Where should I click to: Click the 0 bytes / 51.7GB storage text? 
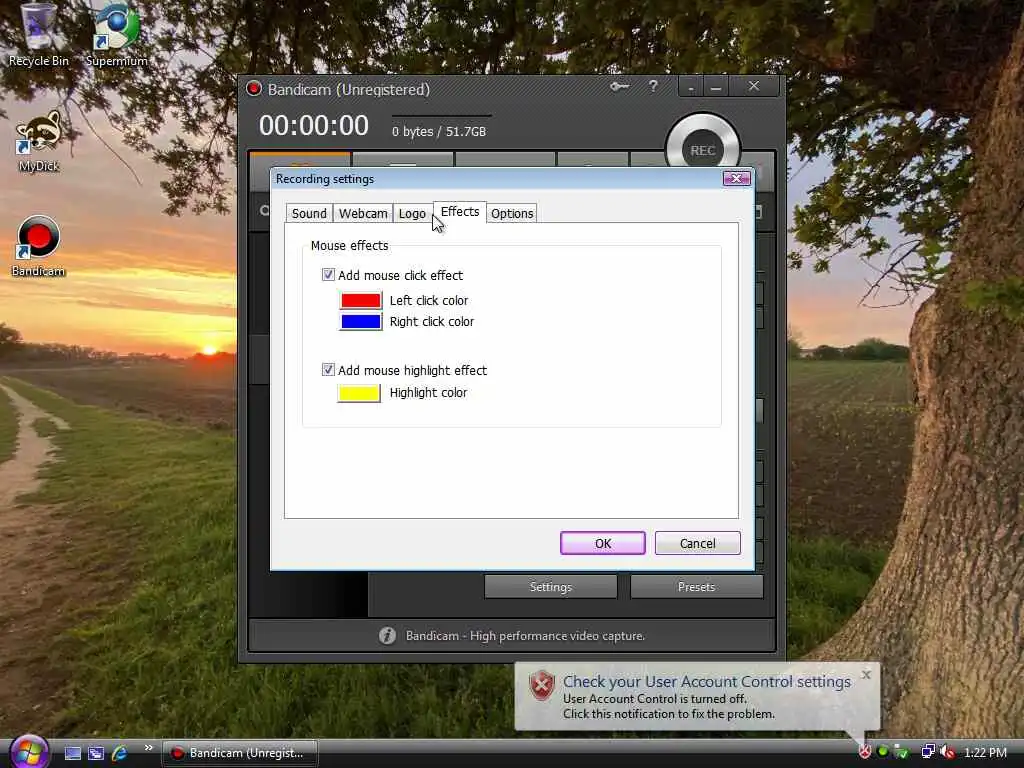pyautogui.click(x=439, y=131)
